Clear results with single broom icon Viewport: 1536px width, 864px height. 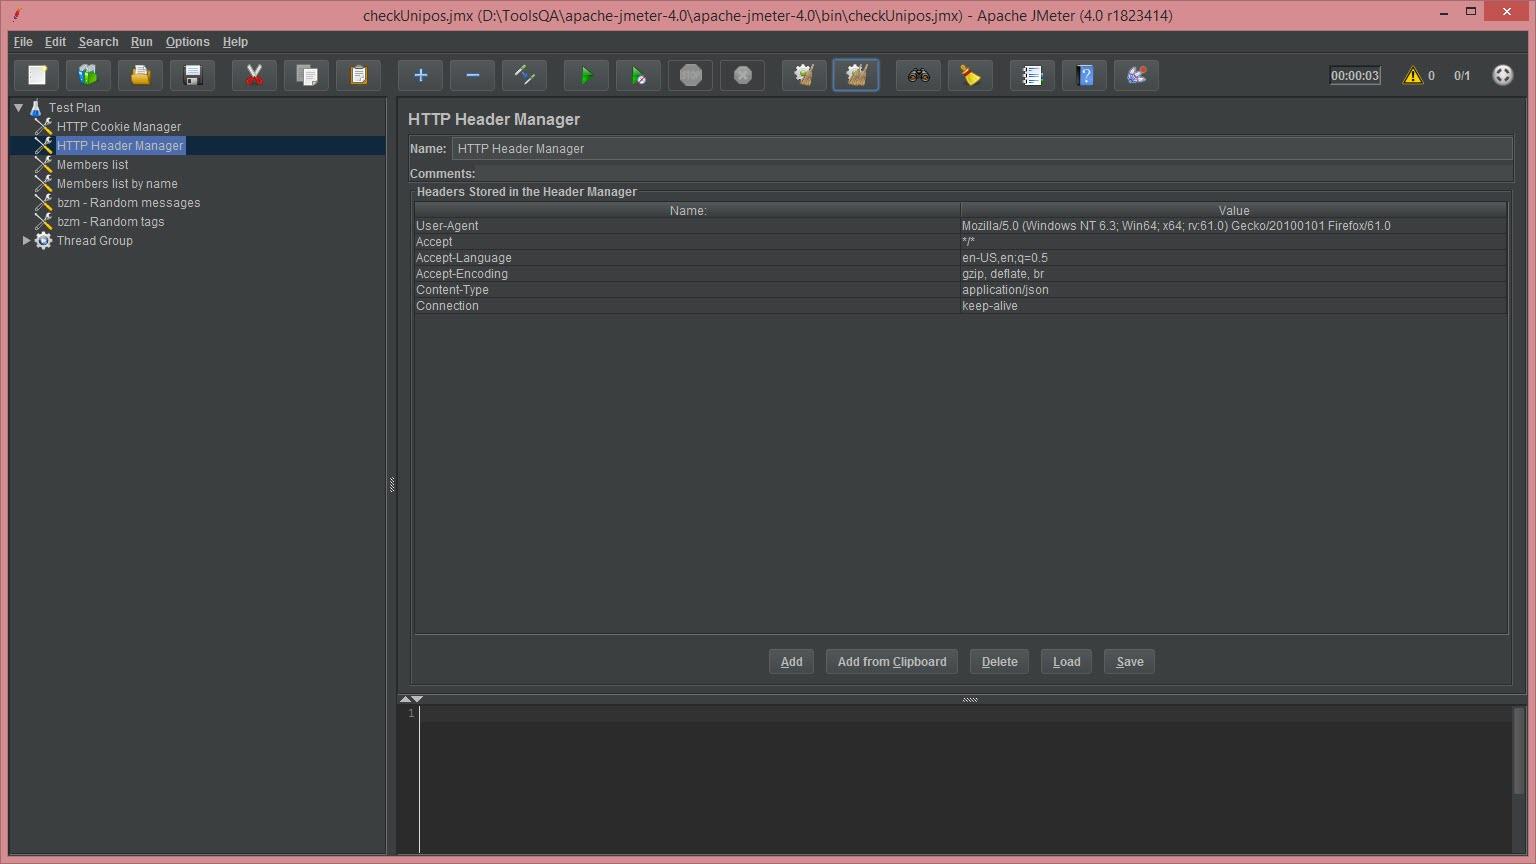click(805, 75)
